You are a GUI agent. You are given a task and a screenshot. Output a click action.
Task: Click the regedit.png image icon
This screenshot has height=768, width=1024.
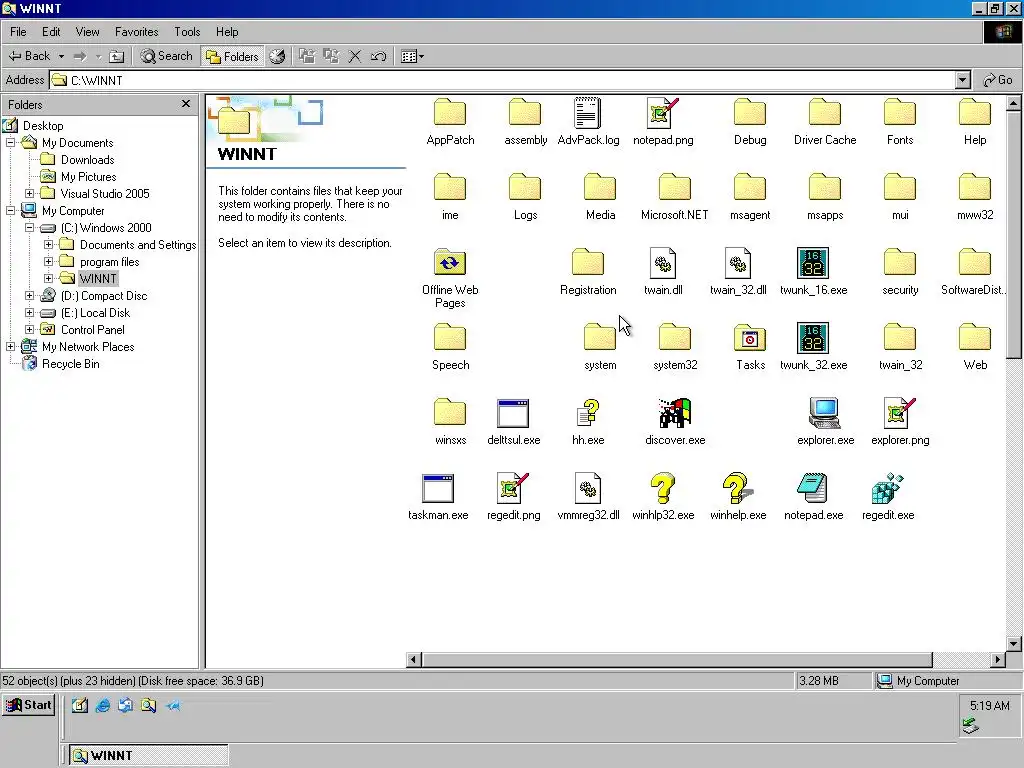513,488
